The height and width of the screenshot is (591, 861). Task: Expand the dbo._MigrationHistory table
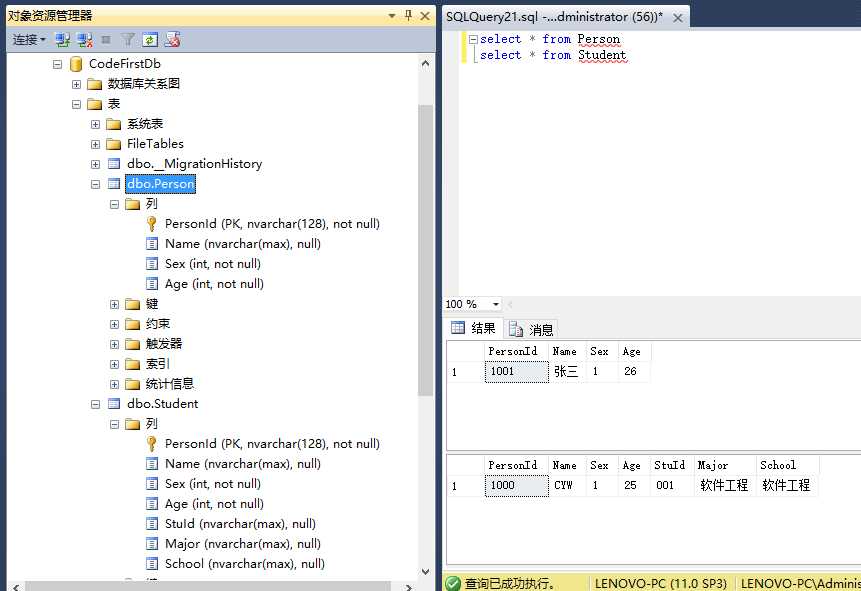(96, 164)
